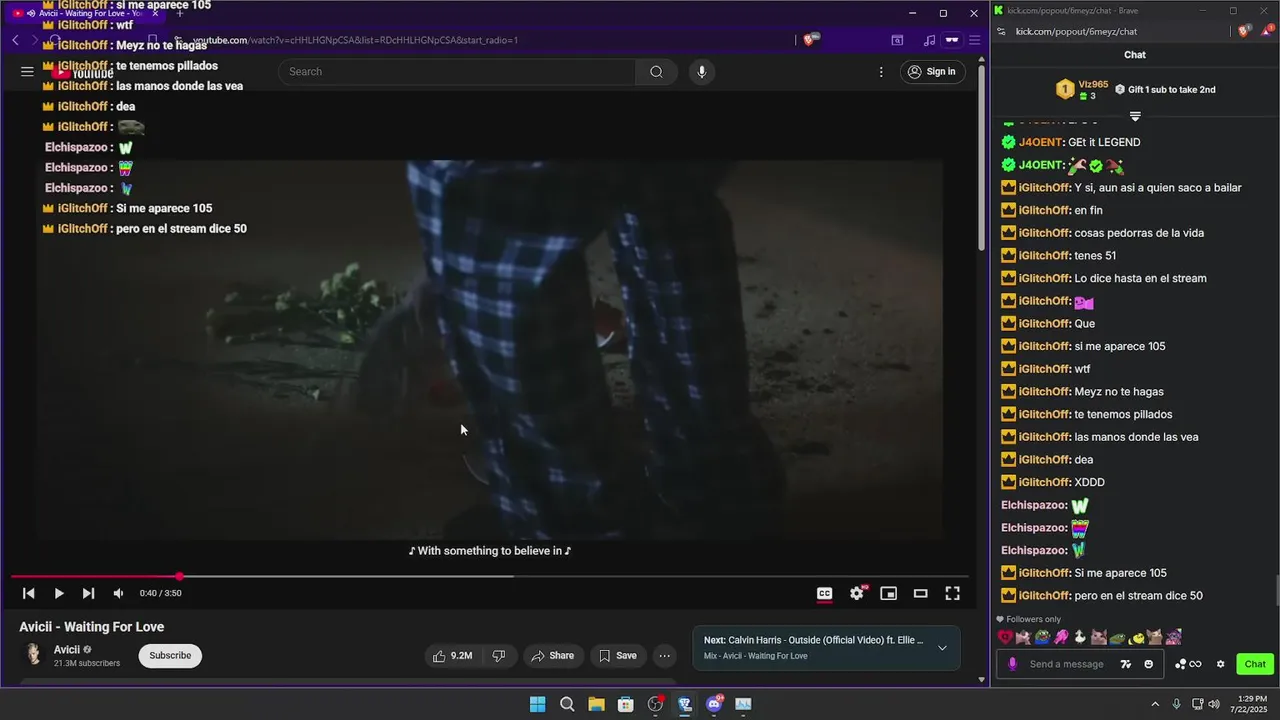Click the purple microphone icon in chat box
The height and width of the screenshot is (720, 1280).
tap(1012, 664)
